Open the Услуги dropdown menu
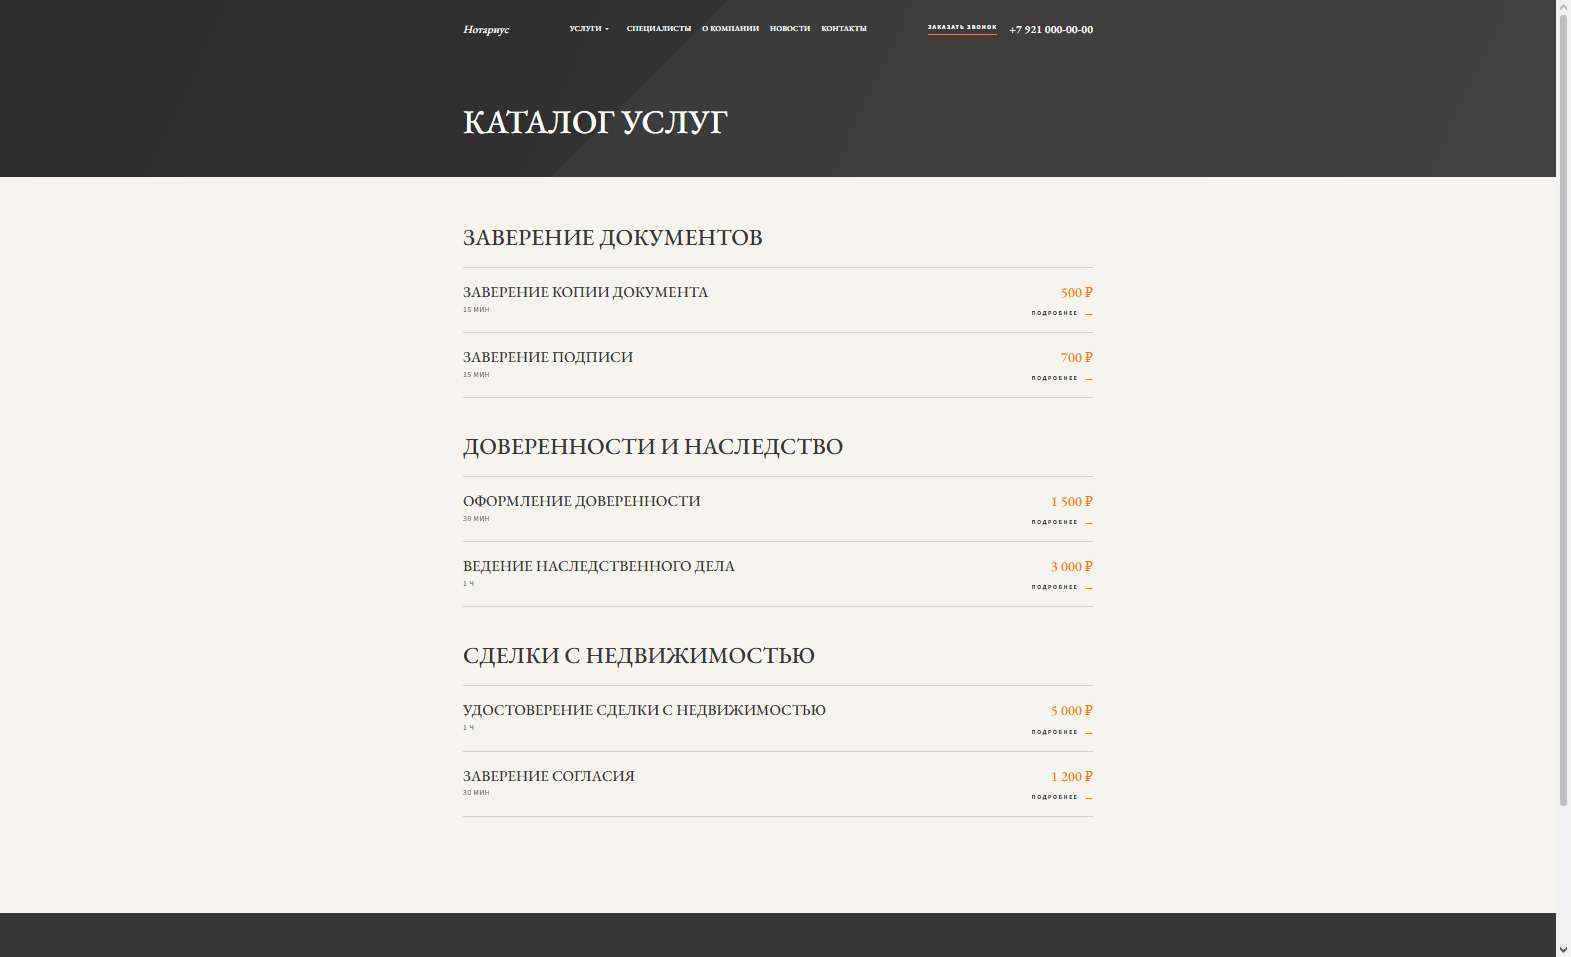This screenshot has height=957, width=1571. pyautogui.click(x=589, y=29)
